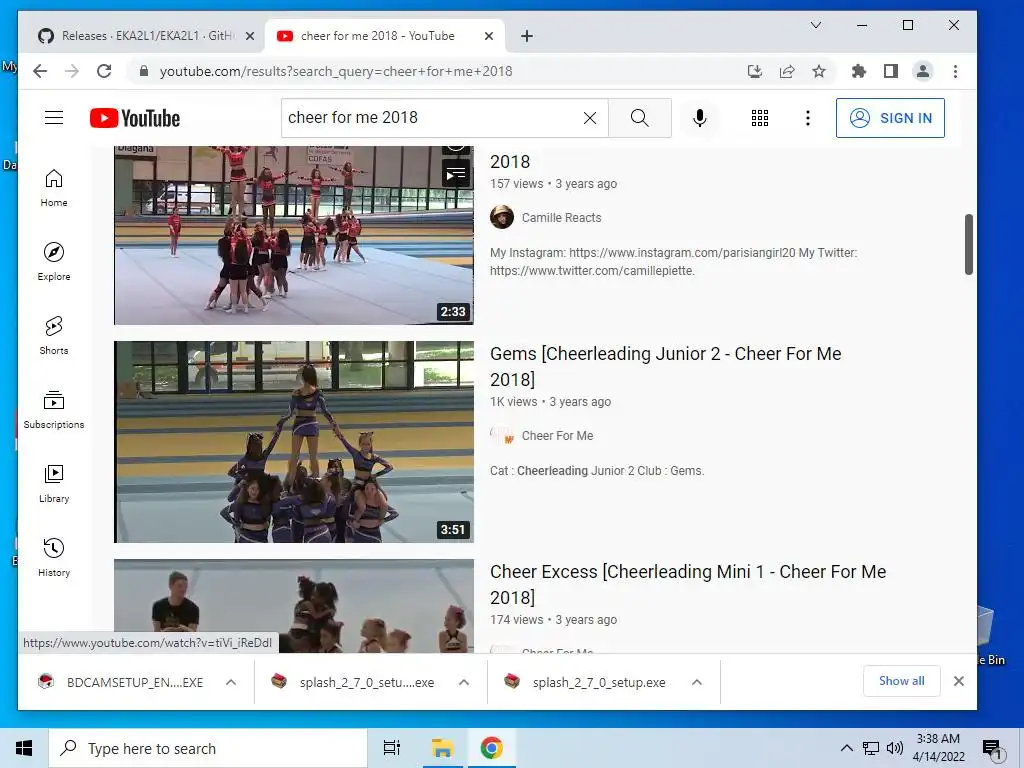1024x768 pixels.
Task: Open the tab search dropdown arrow
Action: point(816,25)
